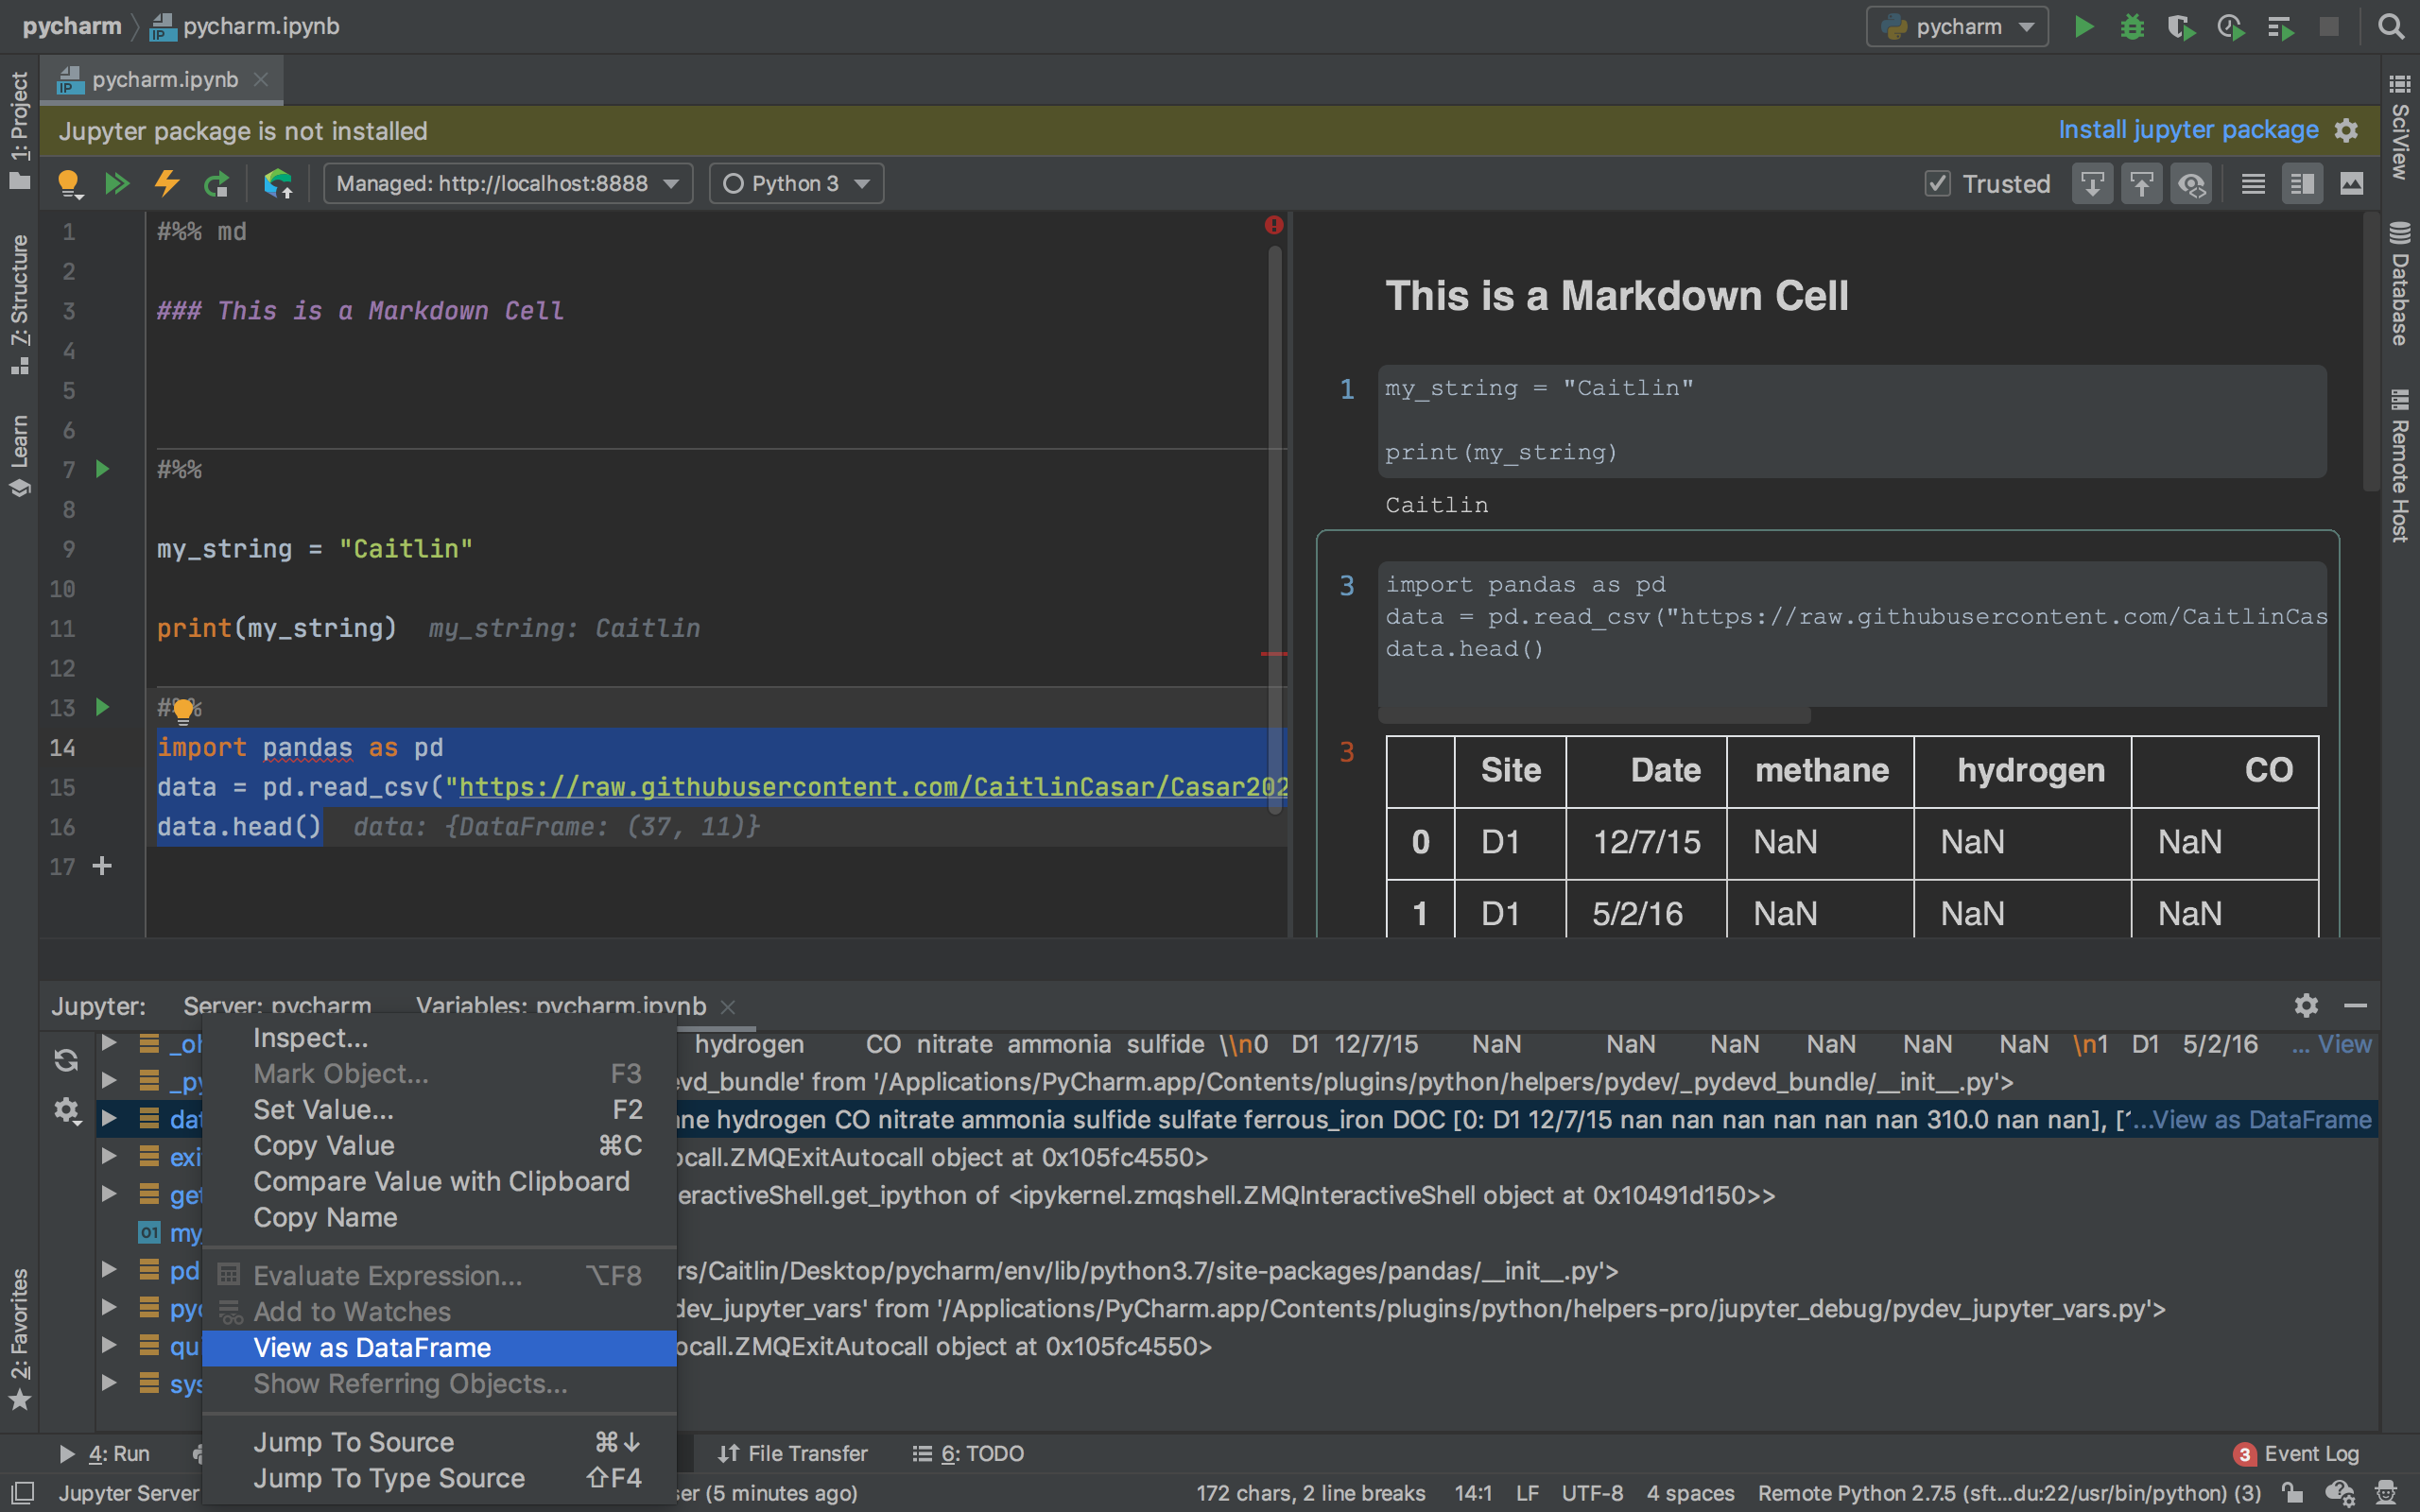Open 6: TODO tool window
2420x1512 pixels.
968,1453
